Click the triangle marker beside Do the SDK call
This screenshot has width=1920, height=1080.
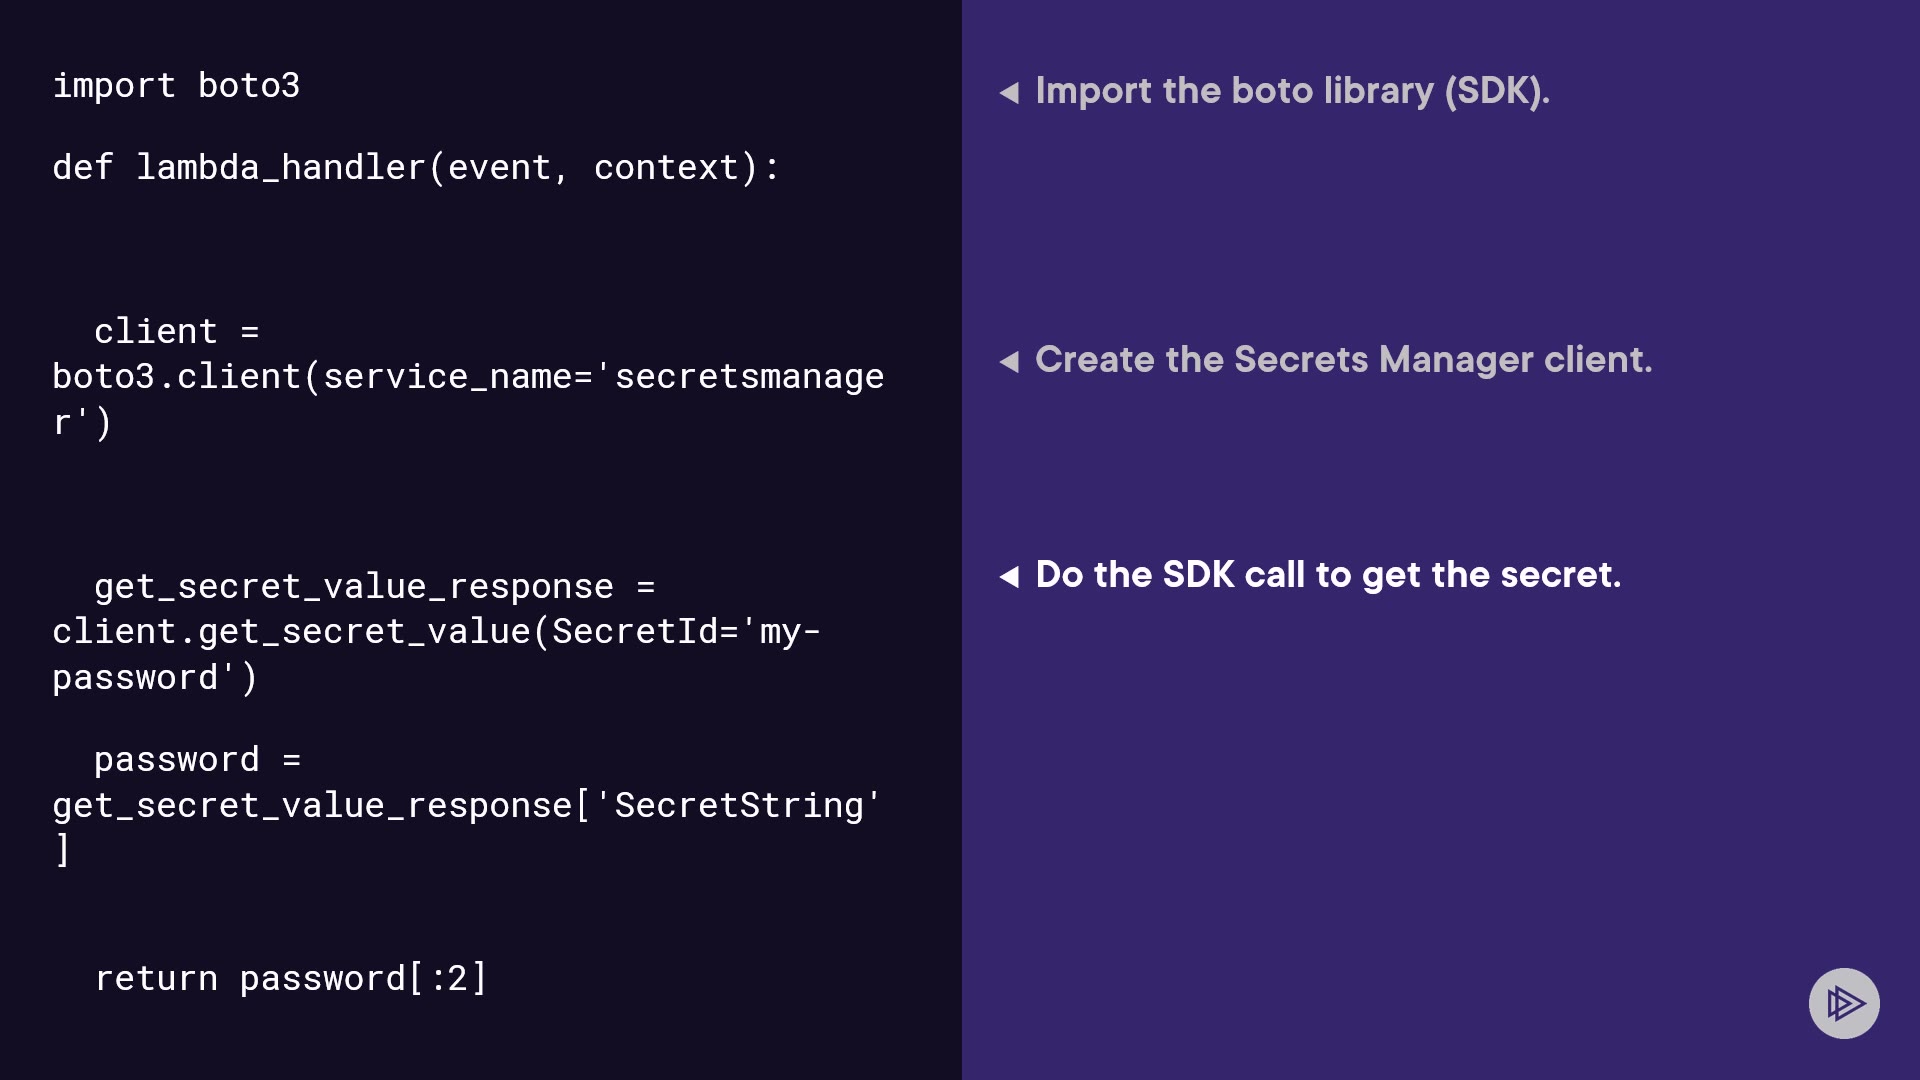[x=1009, y=577]
